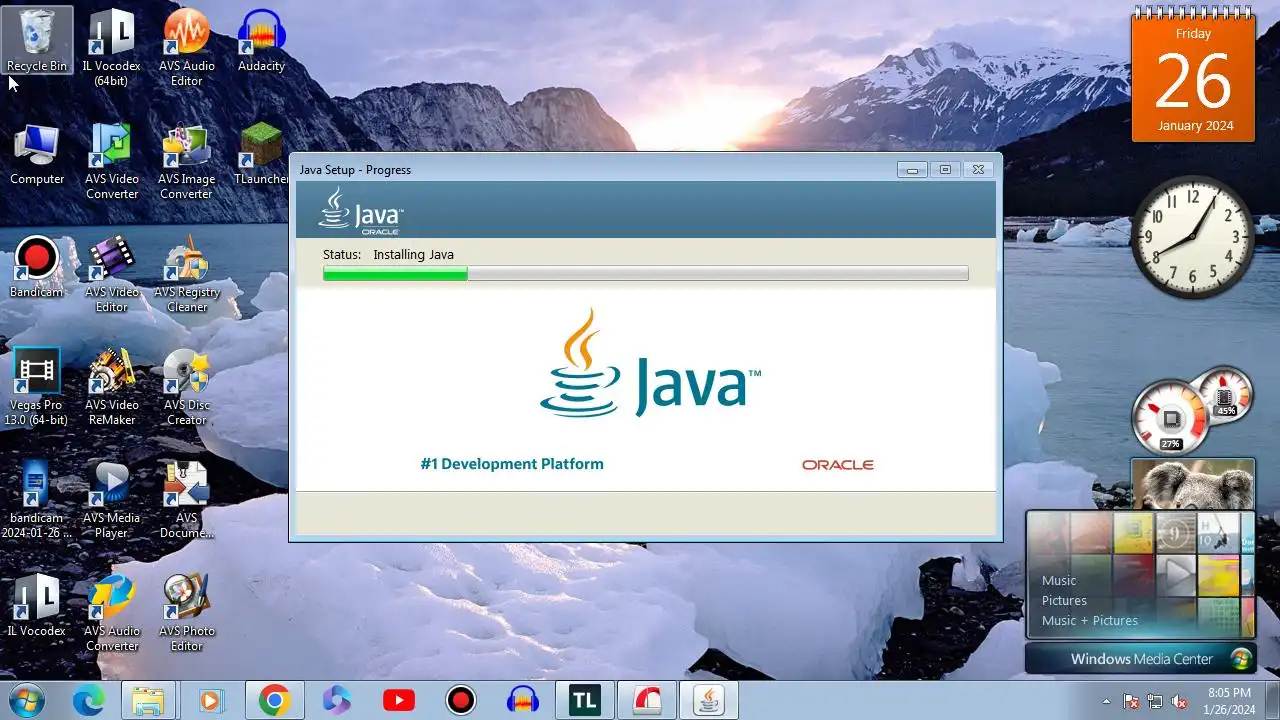Viewport: 1280px width, 720px height.
Task: Open File Explorer from the taskbar
Action: pyautogui.click(x=148, y=701)
